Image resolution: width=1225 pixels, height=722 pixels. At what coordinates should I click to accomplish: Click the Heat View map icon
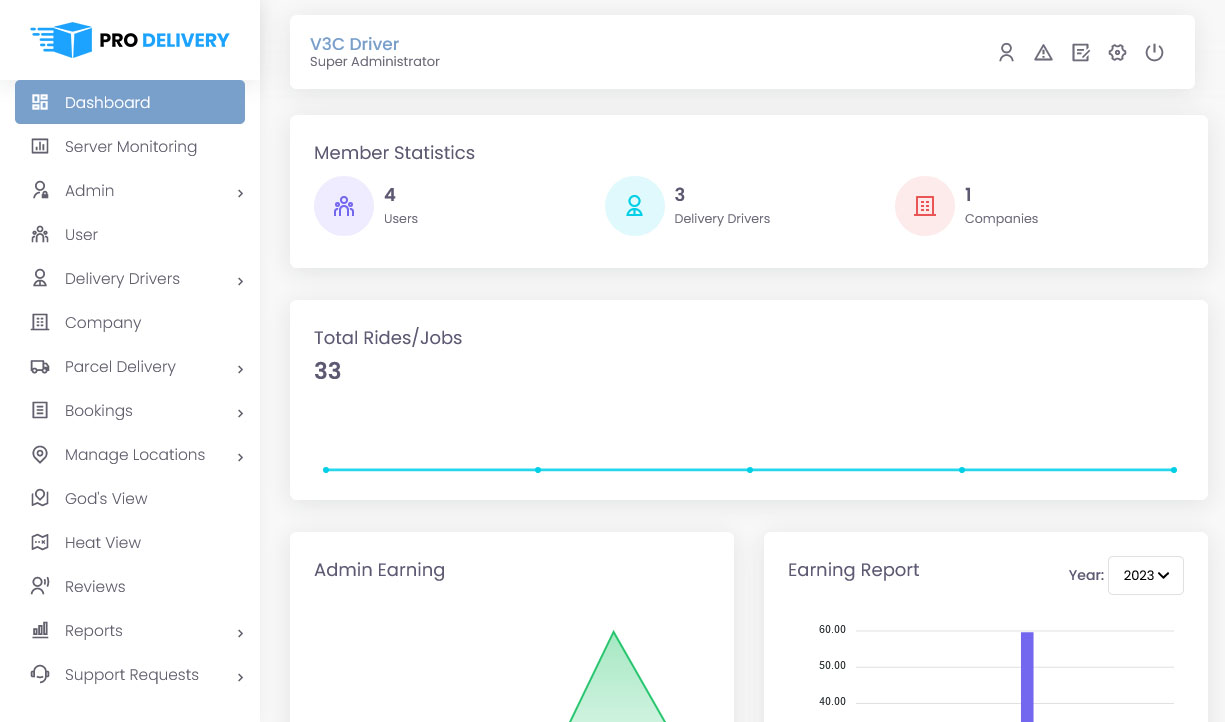(x=40, y=542)
